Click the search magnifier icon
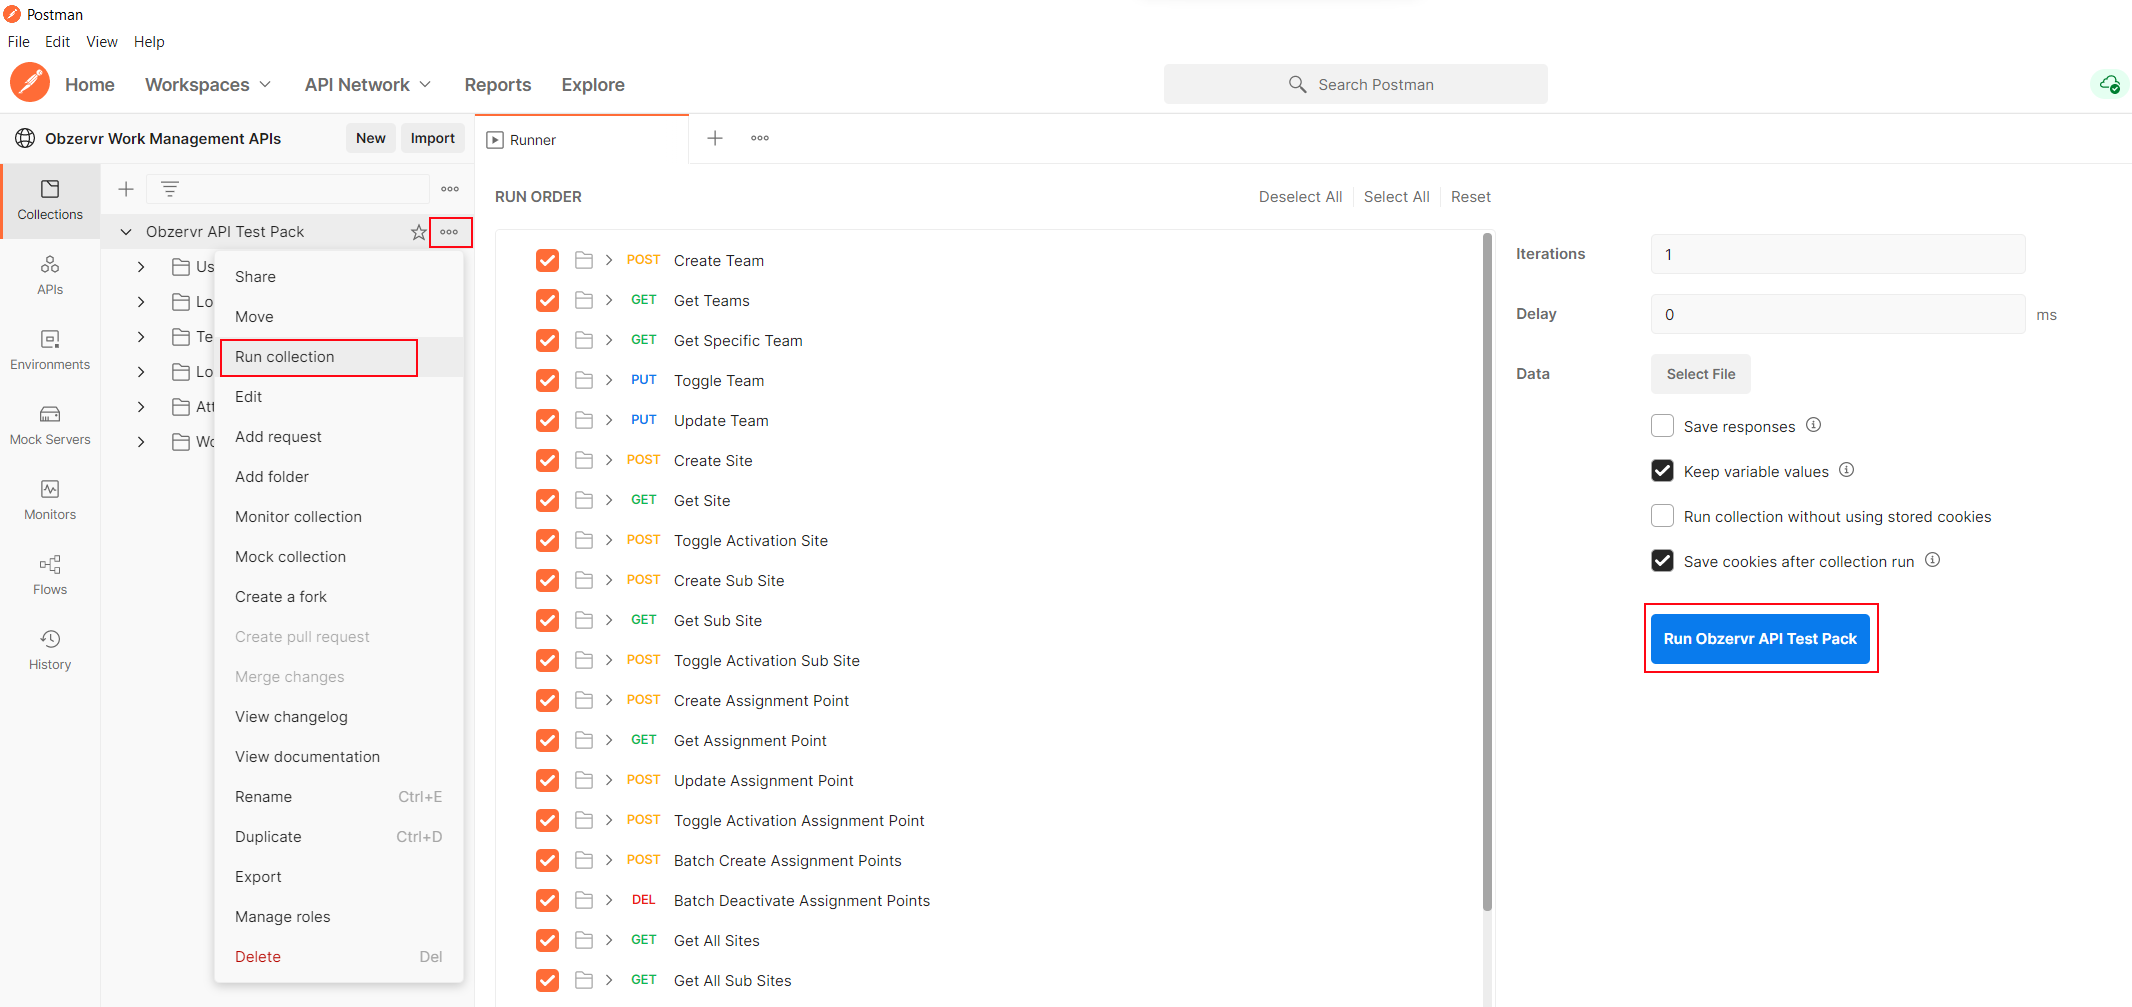 point(1297,84)
